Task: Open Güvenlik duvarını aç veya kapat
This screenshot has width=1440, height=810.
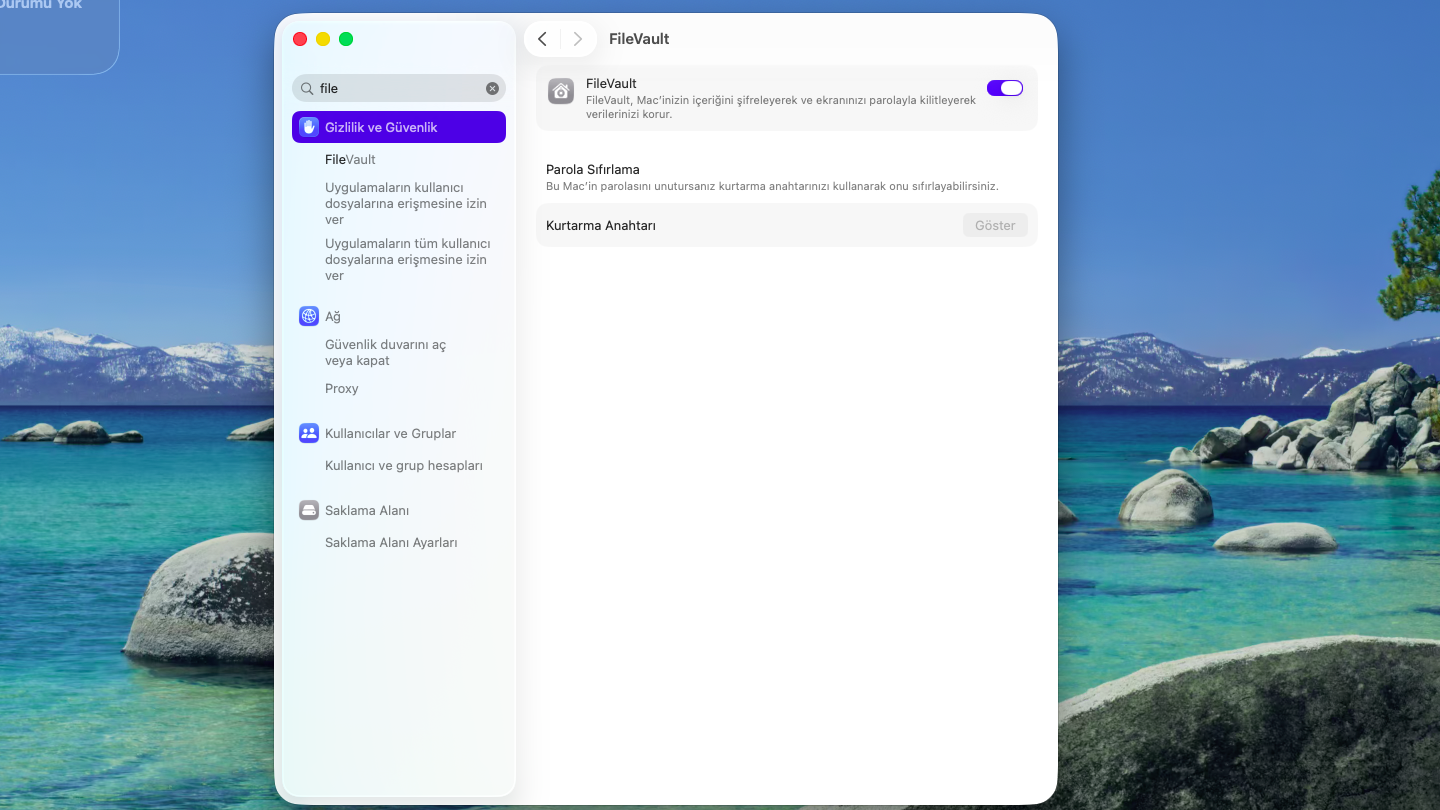Action: 385,352
